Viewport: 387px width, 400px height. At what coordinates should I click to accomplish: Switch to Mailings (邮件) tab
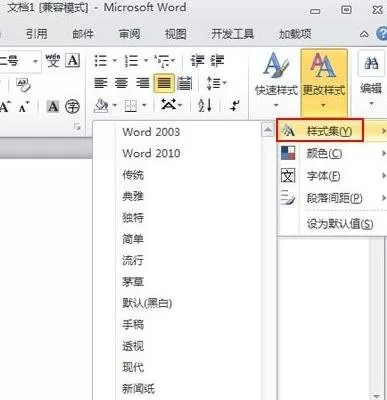pyautogui.click(x=83, y=34)
